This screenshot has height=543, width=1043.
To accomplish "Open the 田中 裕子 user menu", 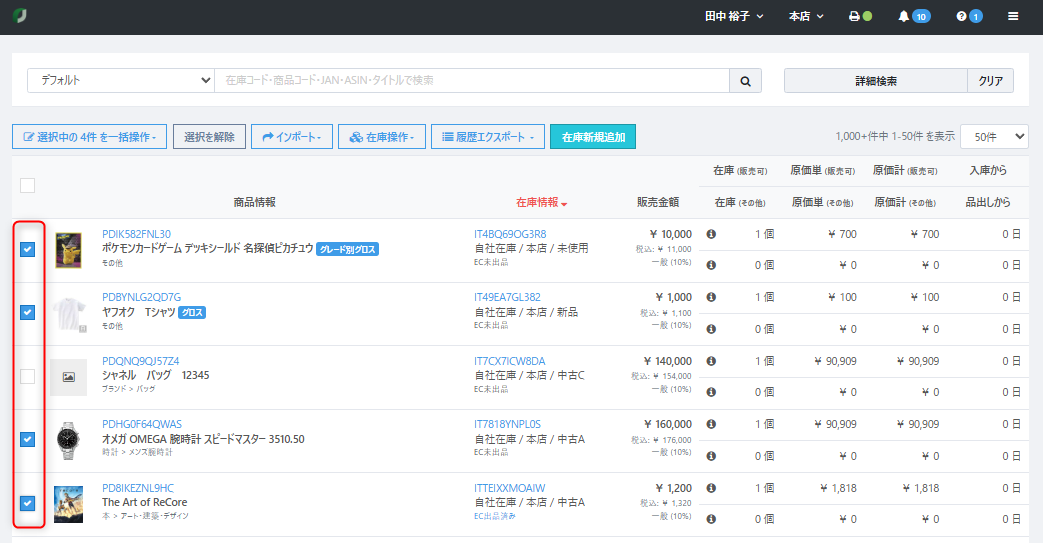I will click(x=733, y=17).
